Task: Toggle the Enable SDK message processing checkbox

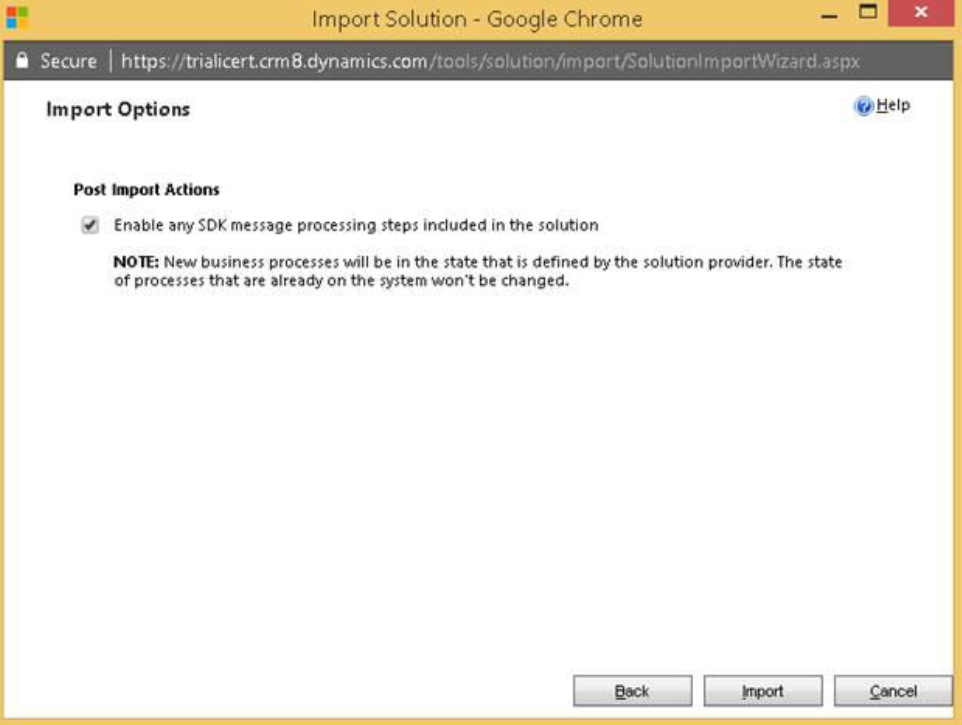Action: 91,226
